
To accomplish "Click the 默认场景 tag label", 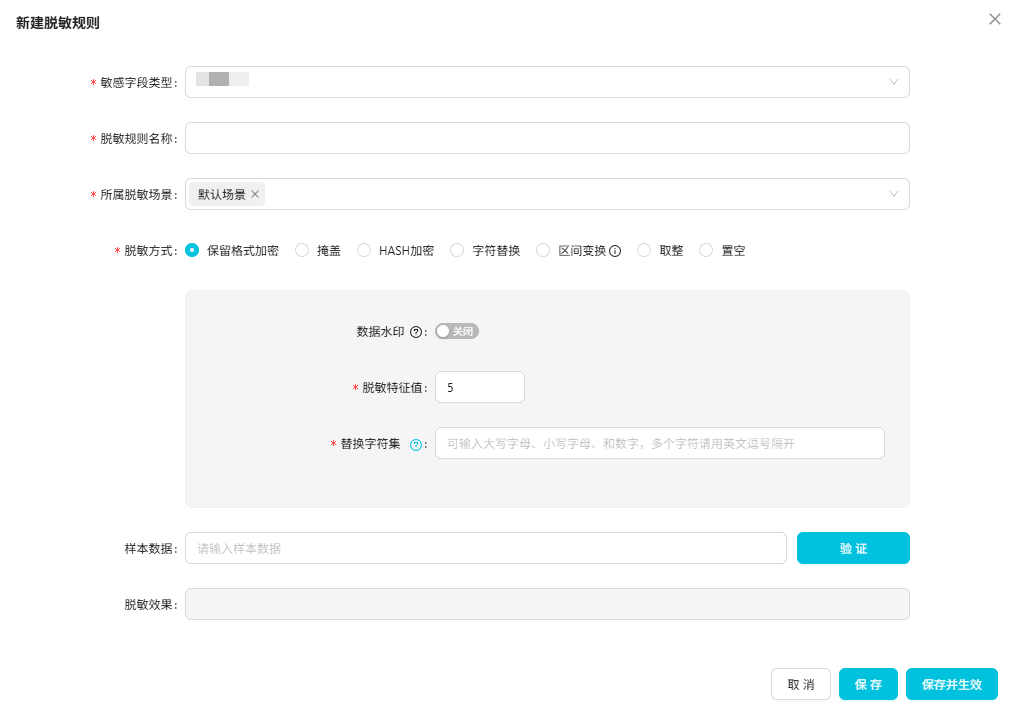I will [x=222, y=195].
